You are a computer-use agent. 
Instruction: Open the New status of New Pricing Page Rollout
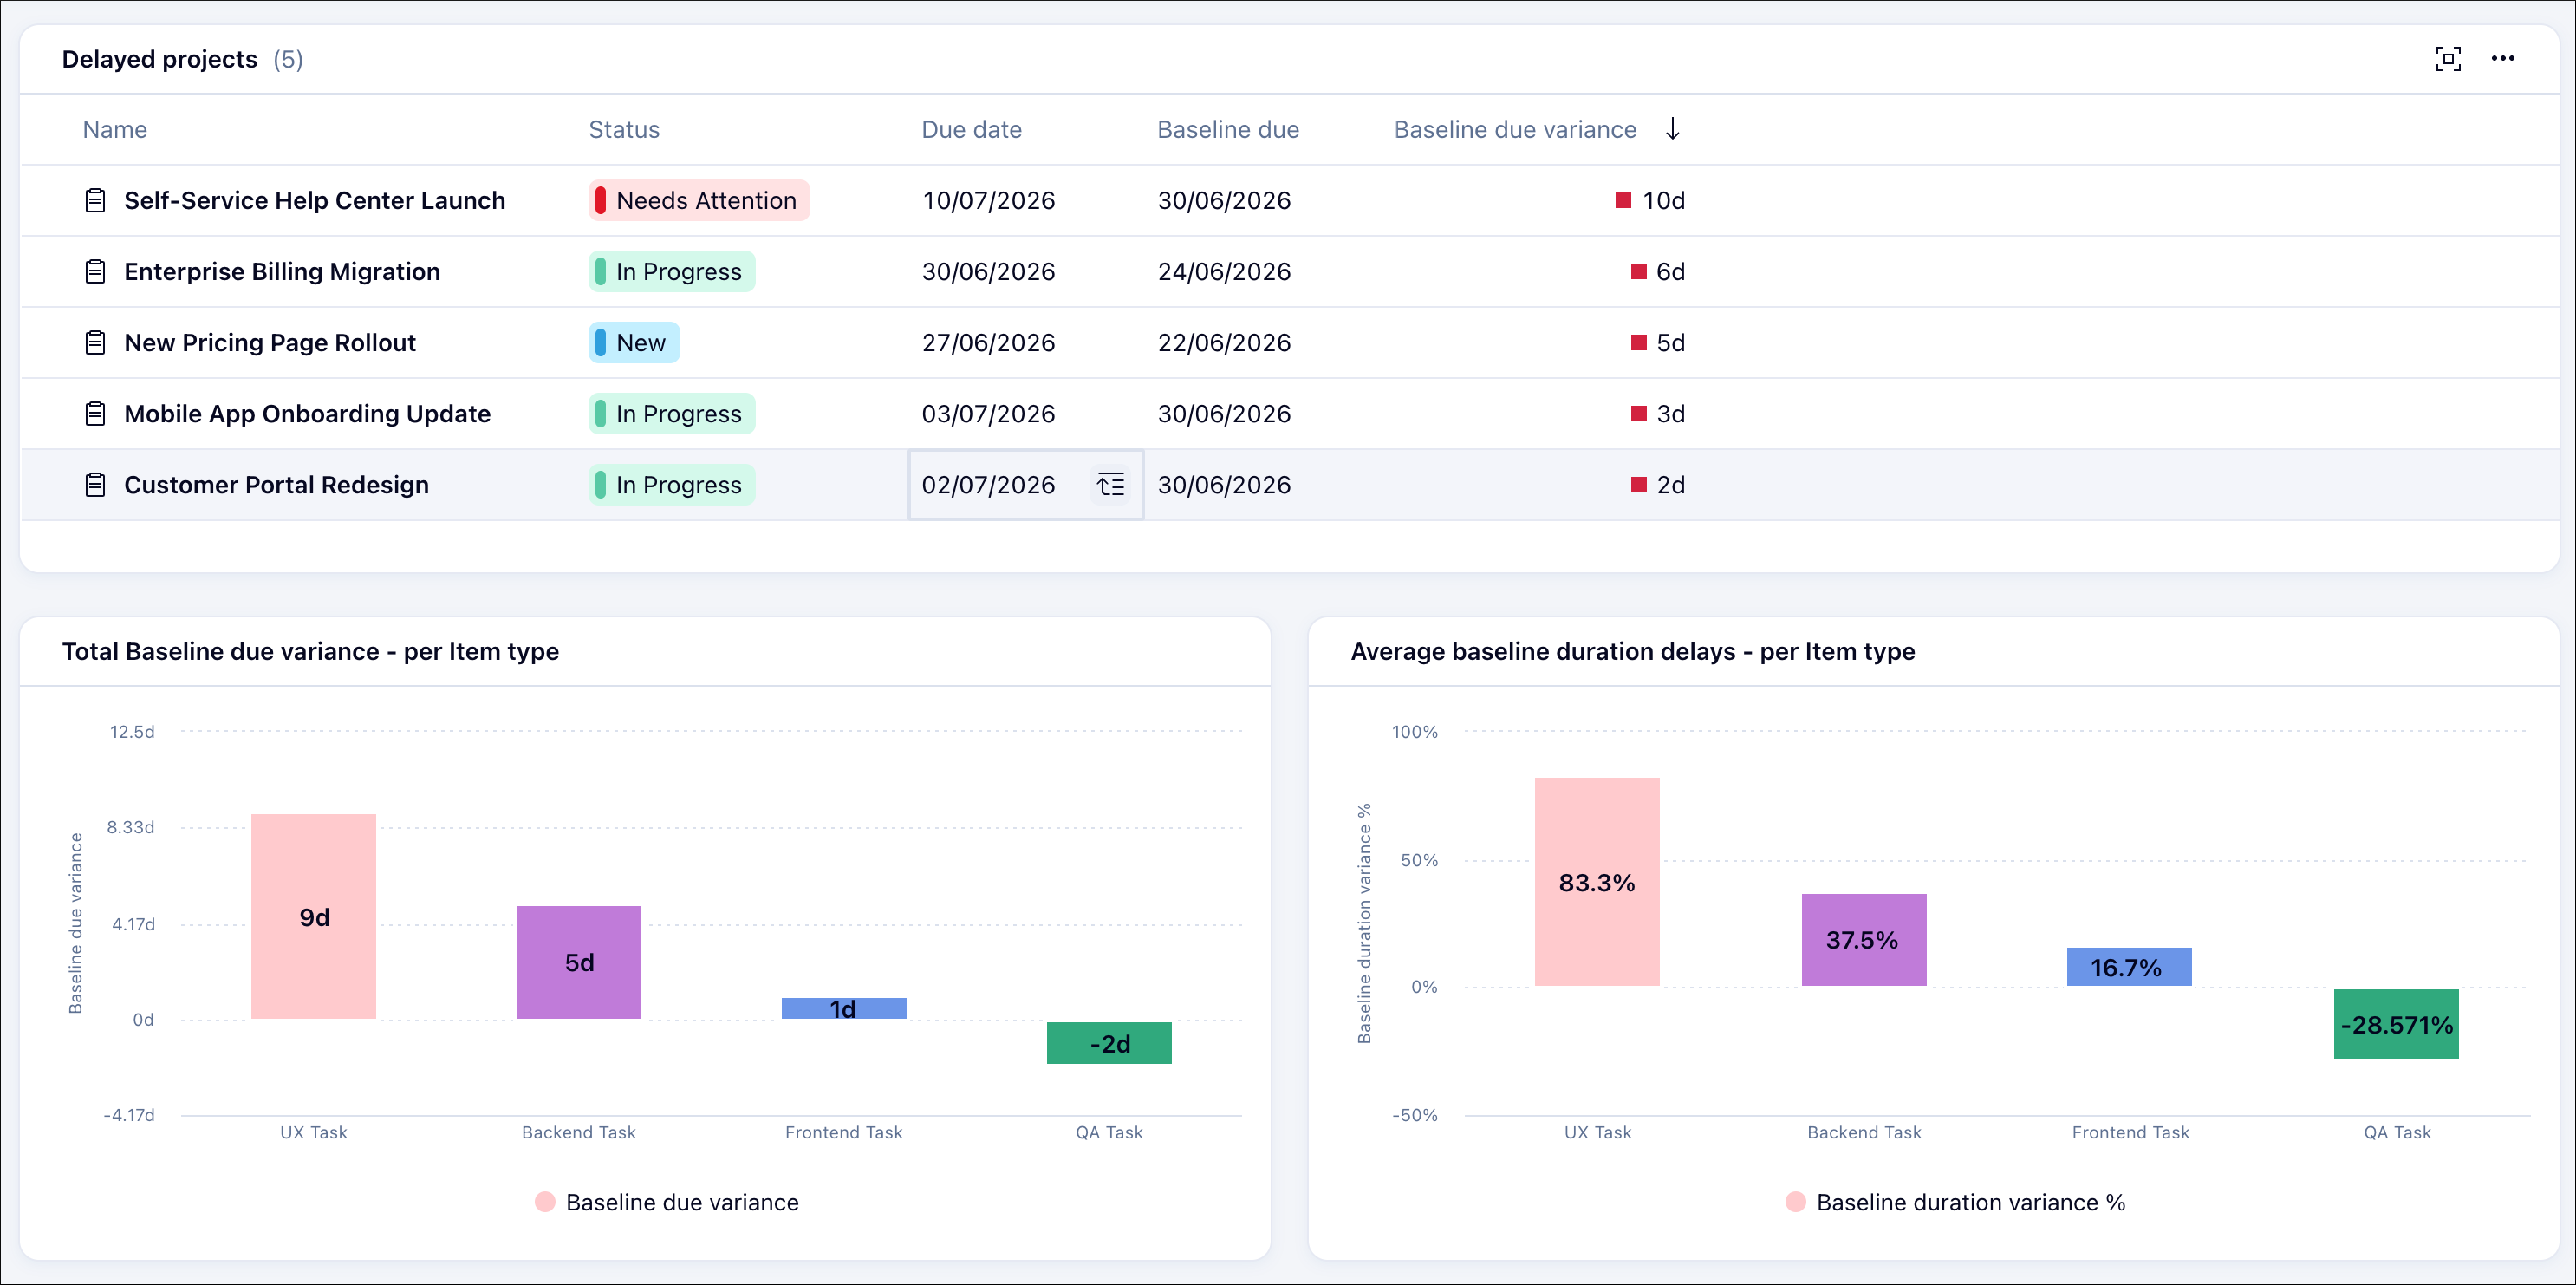634,343
